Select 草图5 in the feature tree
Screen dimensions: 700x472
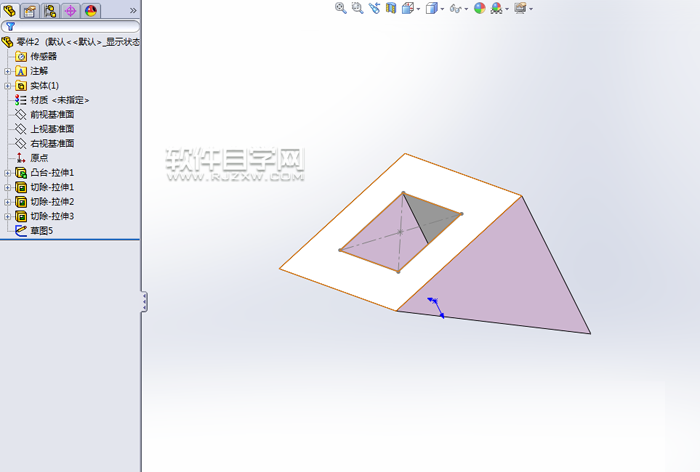41,230
